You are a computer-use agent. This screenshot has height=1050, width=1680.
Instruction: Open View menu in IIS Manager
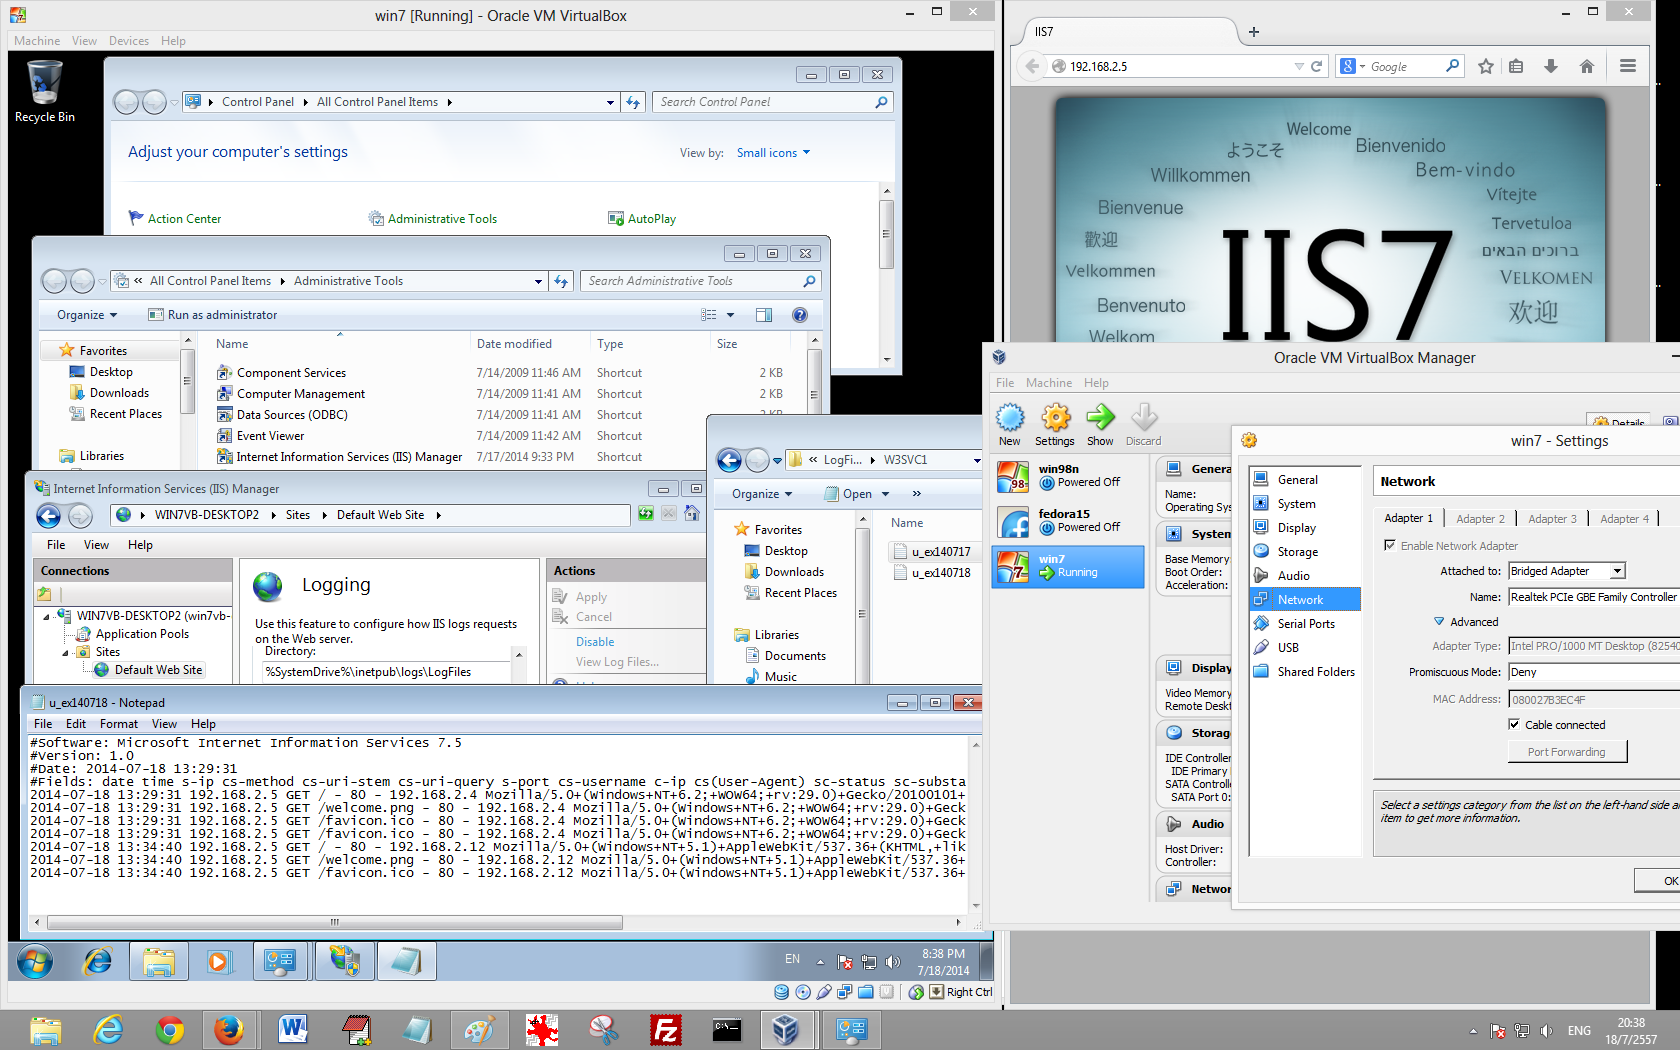97,545
